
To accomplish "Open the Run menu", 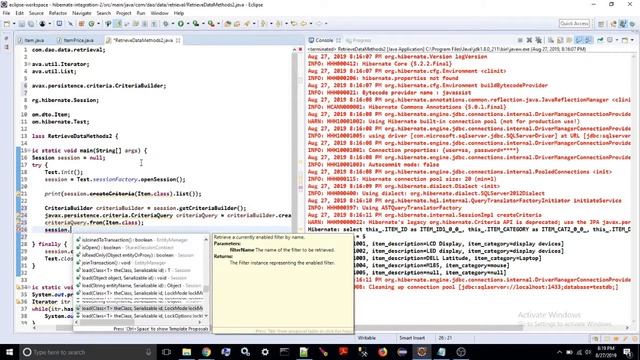I will tap(141, 13).
